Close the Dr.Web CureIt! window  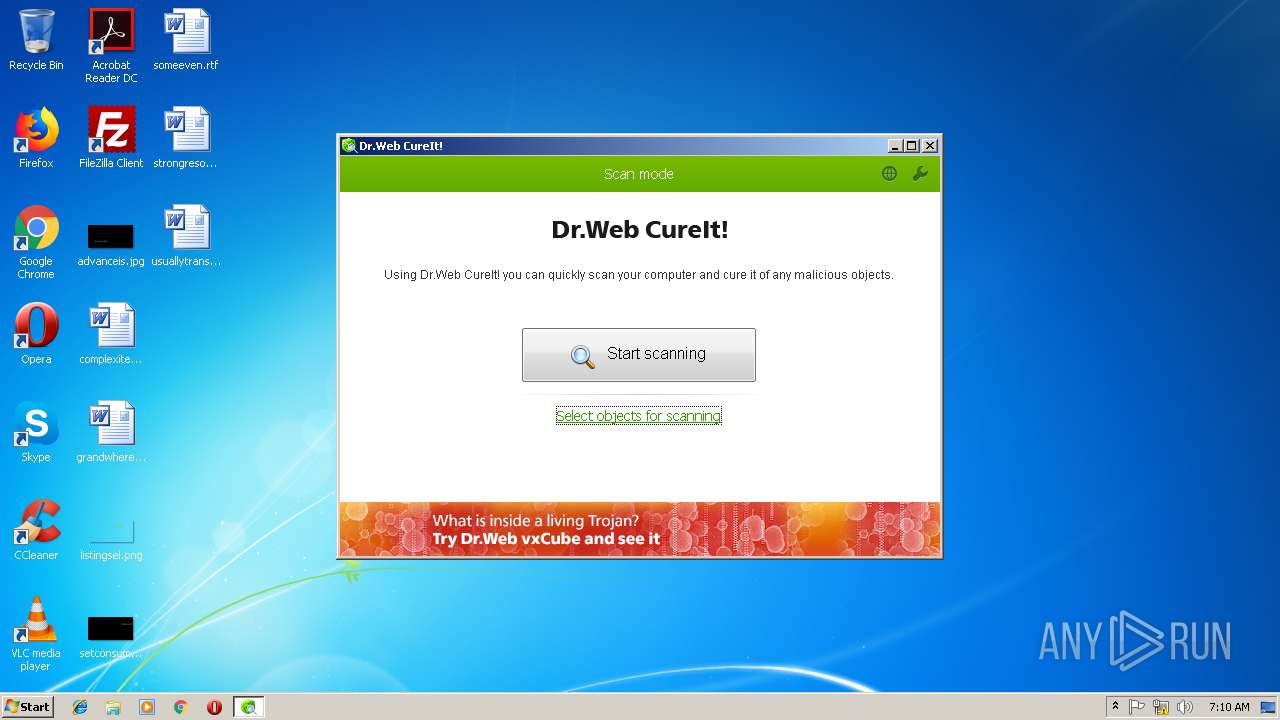tap(929, 145)
